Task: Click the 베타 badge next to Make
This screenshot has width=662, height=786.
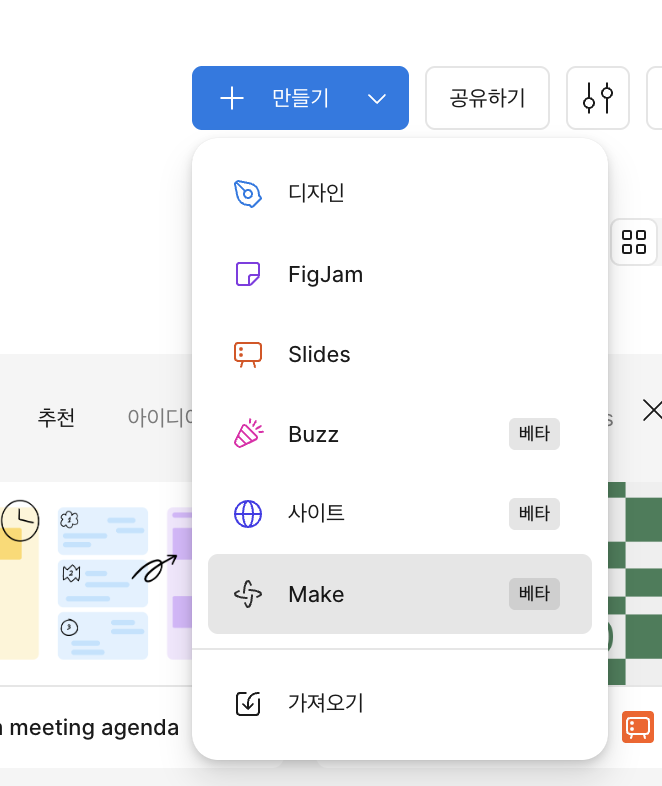Action: [x=534, y=594]
